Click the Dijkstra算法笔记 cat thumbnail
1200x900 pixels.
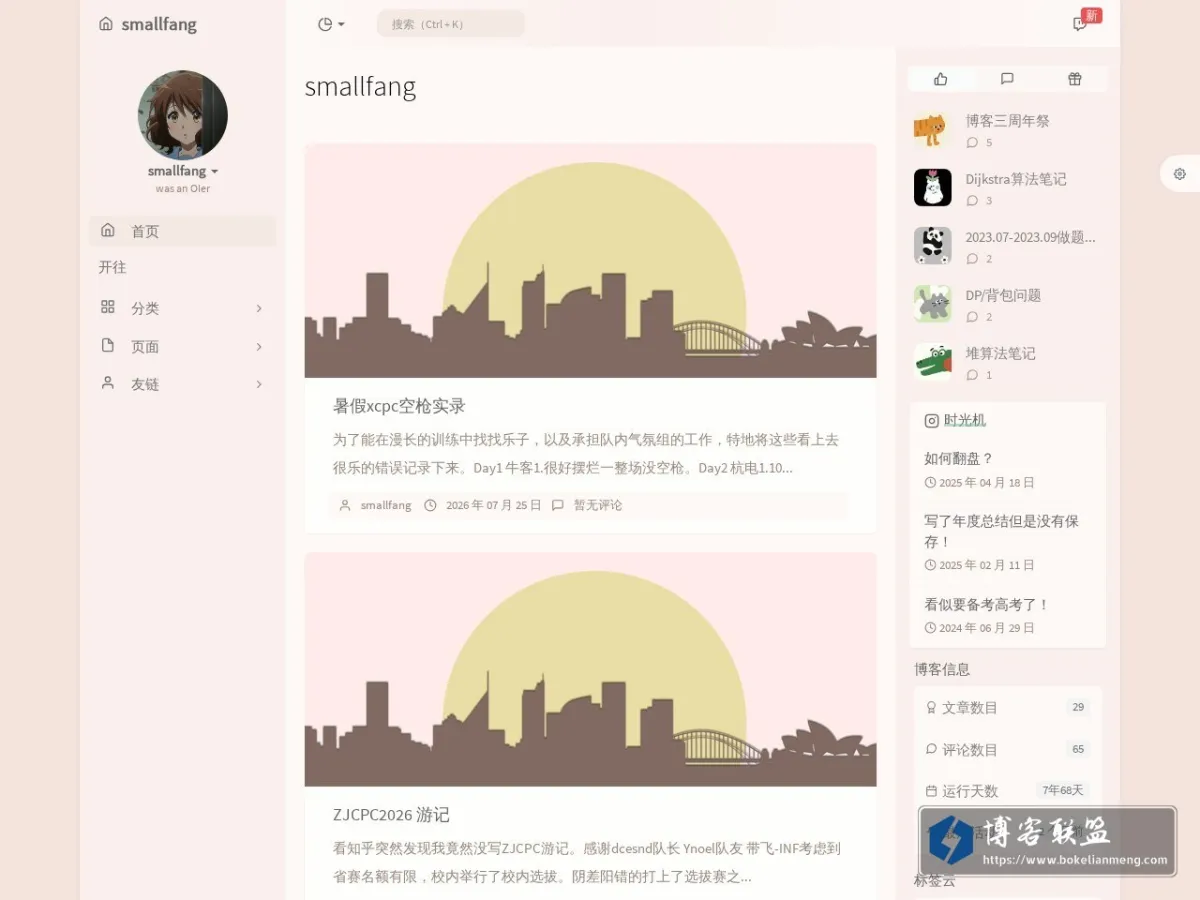(x=932, y=188)
